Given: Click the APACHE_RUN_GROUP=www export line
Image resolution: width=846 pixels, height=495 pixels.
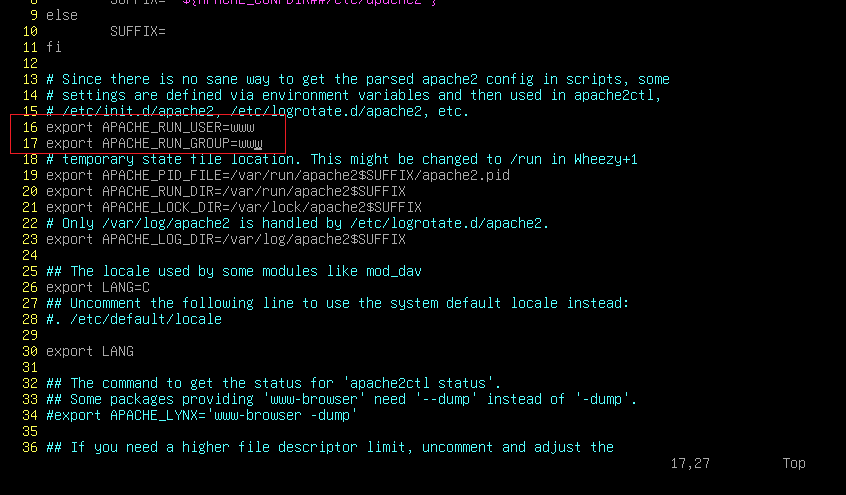Looking at the screenshot, I should 154,144.
